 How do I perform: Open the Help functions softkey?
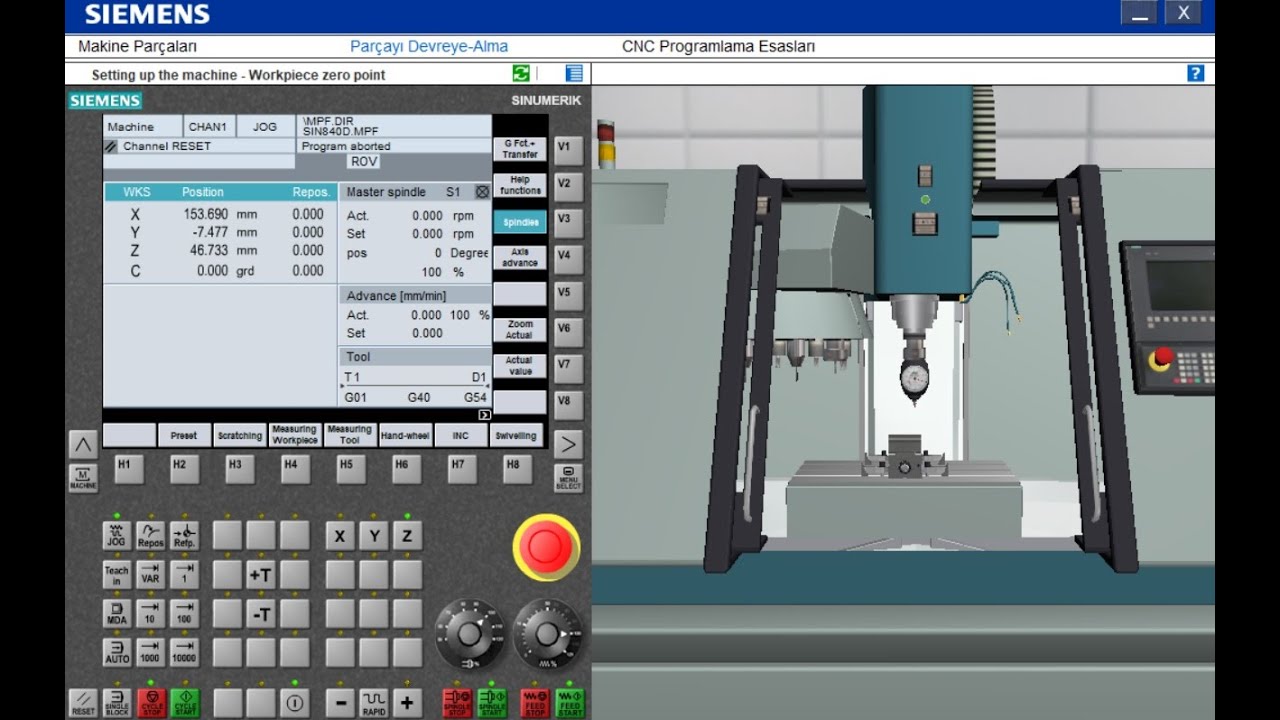point(519,185)
